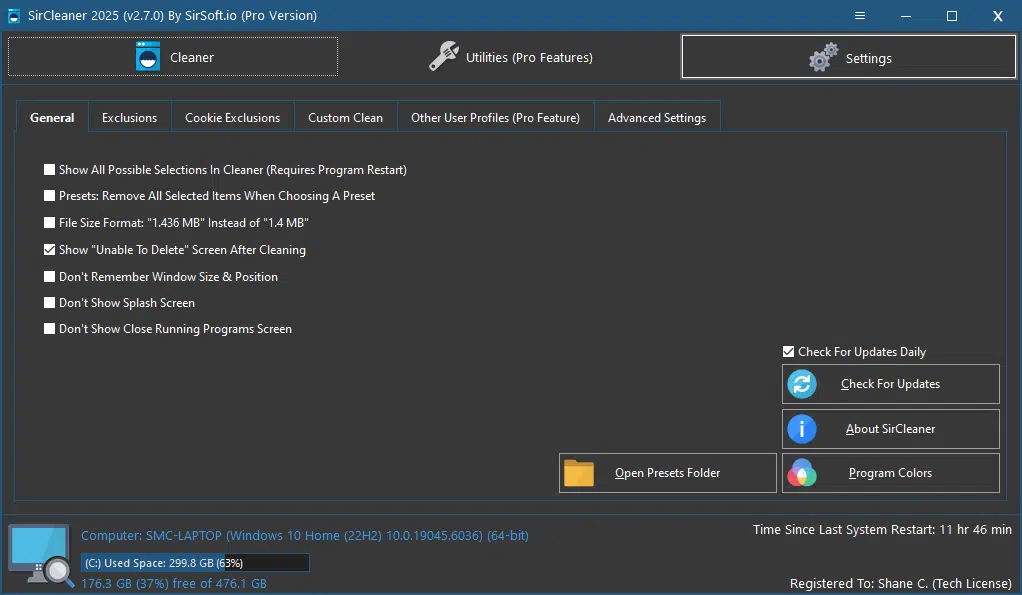Image resolution: width=1022 pixels, height=595 pixels.
Task: Open the Utilities (Pro Features) section
Action: pyautogui.click(x=510, y=57)
